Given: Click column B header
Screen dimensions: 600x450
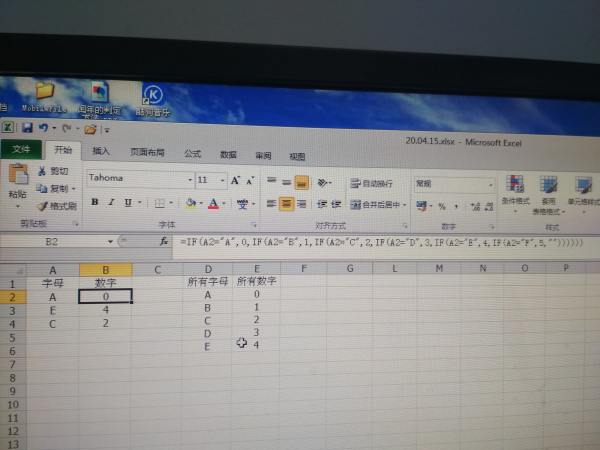Looking at the screenshot, I should click(106, 270).
